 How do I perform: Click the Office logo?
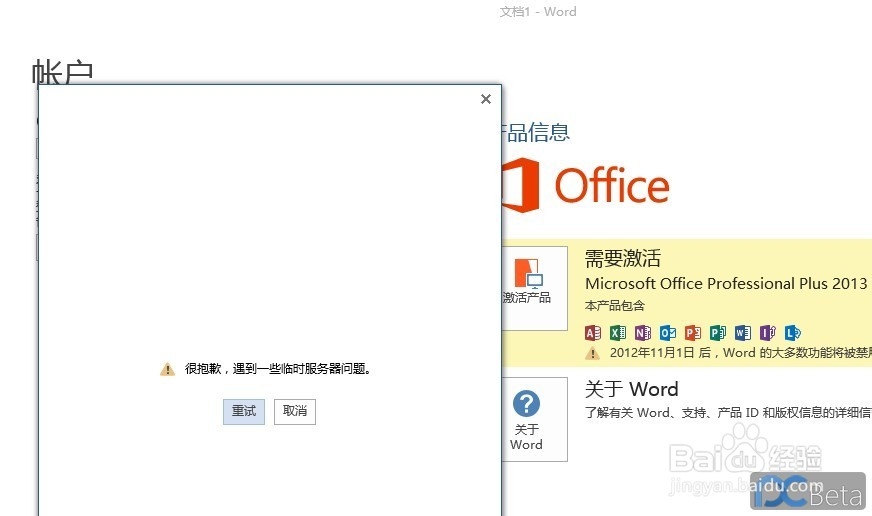(585, 185)
